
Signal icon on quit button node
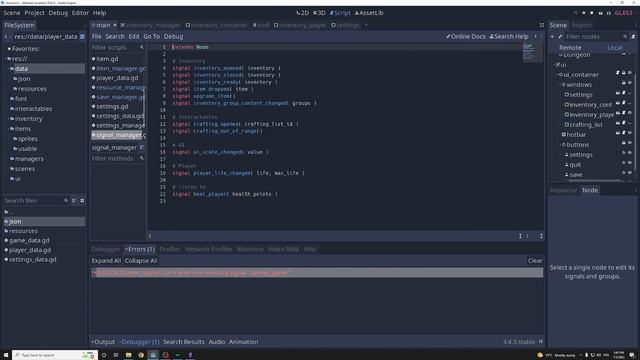click(x=623, y=163)
